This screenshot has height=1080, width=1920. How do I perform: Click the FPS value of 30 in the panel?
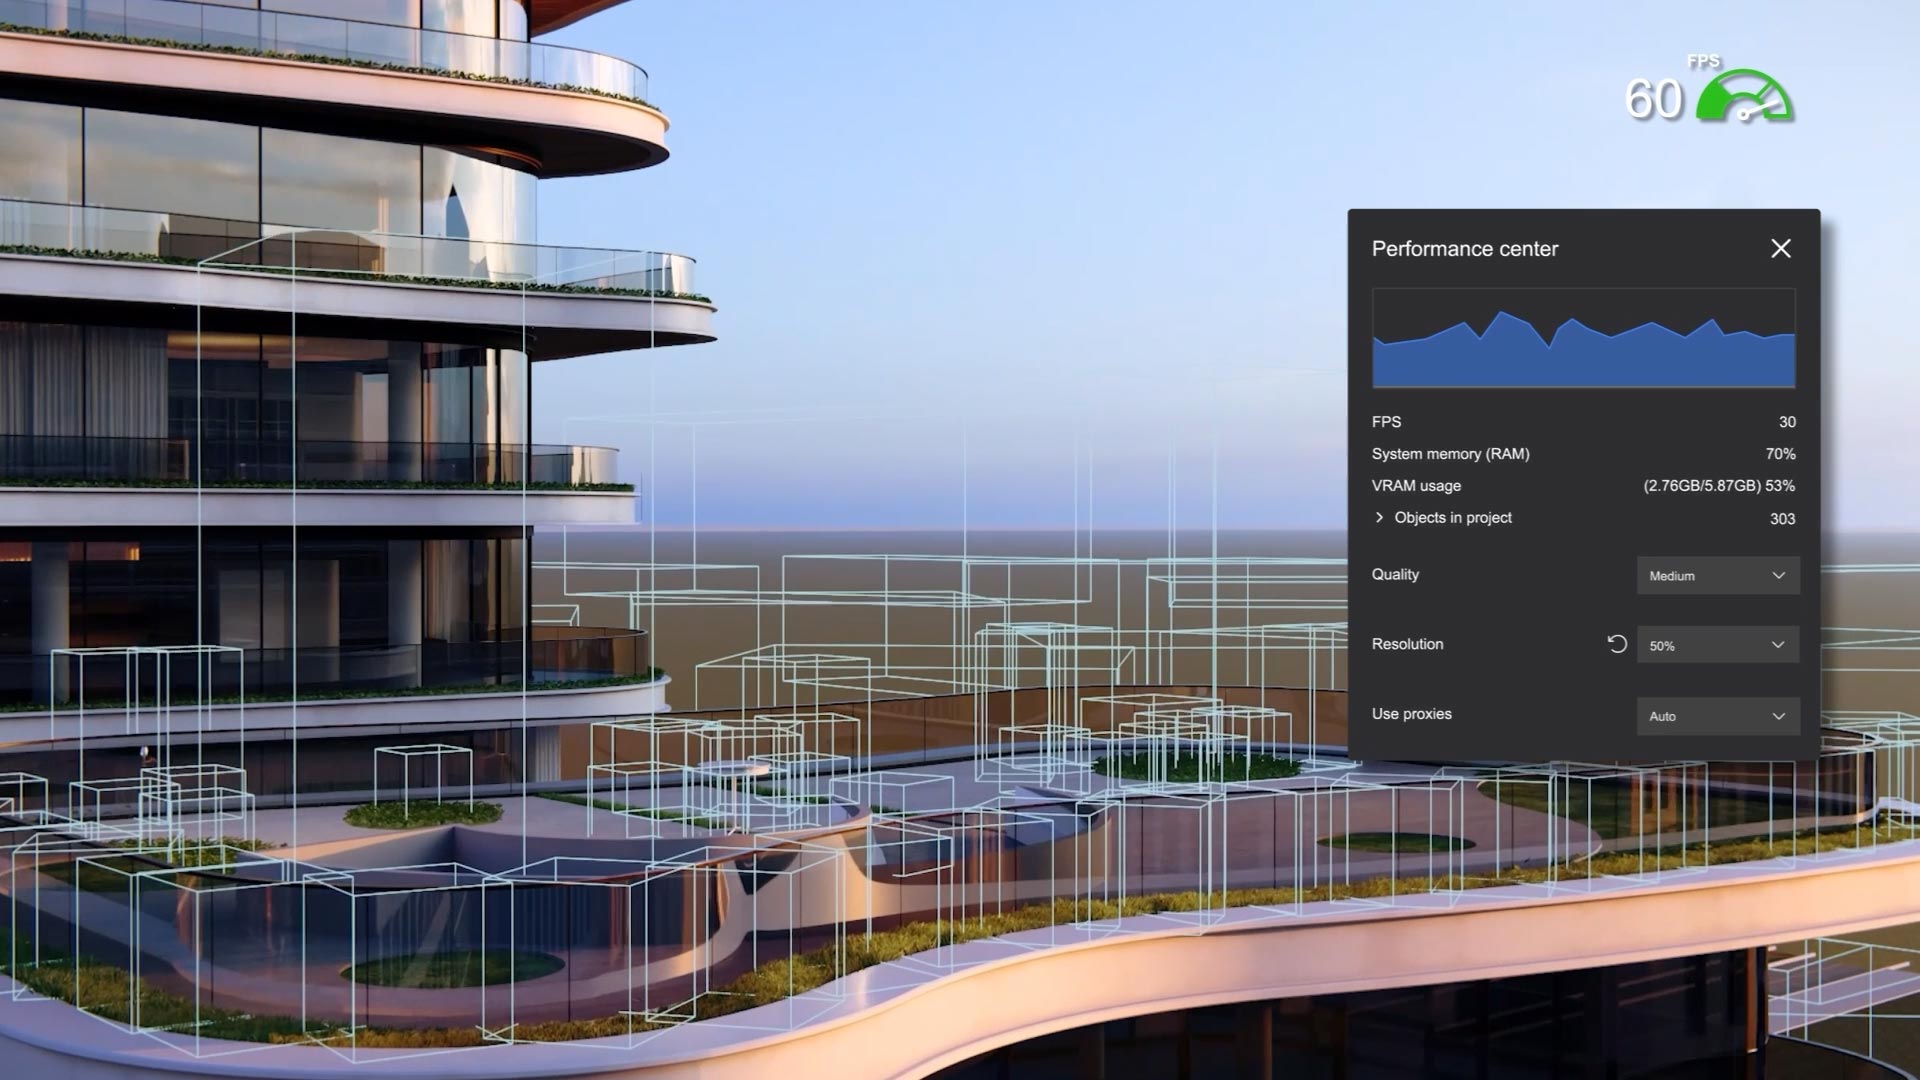coord(1786,422)
